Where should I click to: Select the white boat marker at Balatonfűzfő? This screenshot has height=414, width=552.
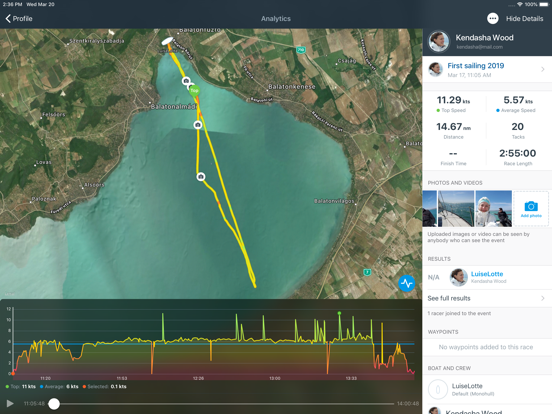(168, 41)
